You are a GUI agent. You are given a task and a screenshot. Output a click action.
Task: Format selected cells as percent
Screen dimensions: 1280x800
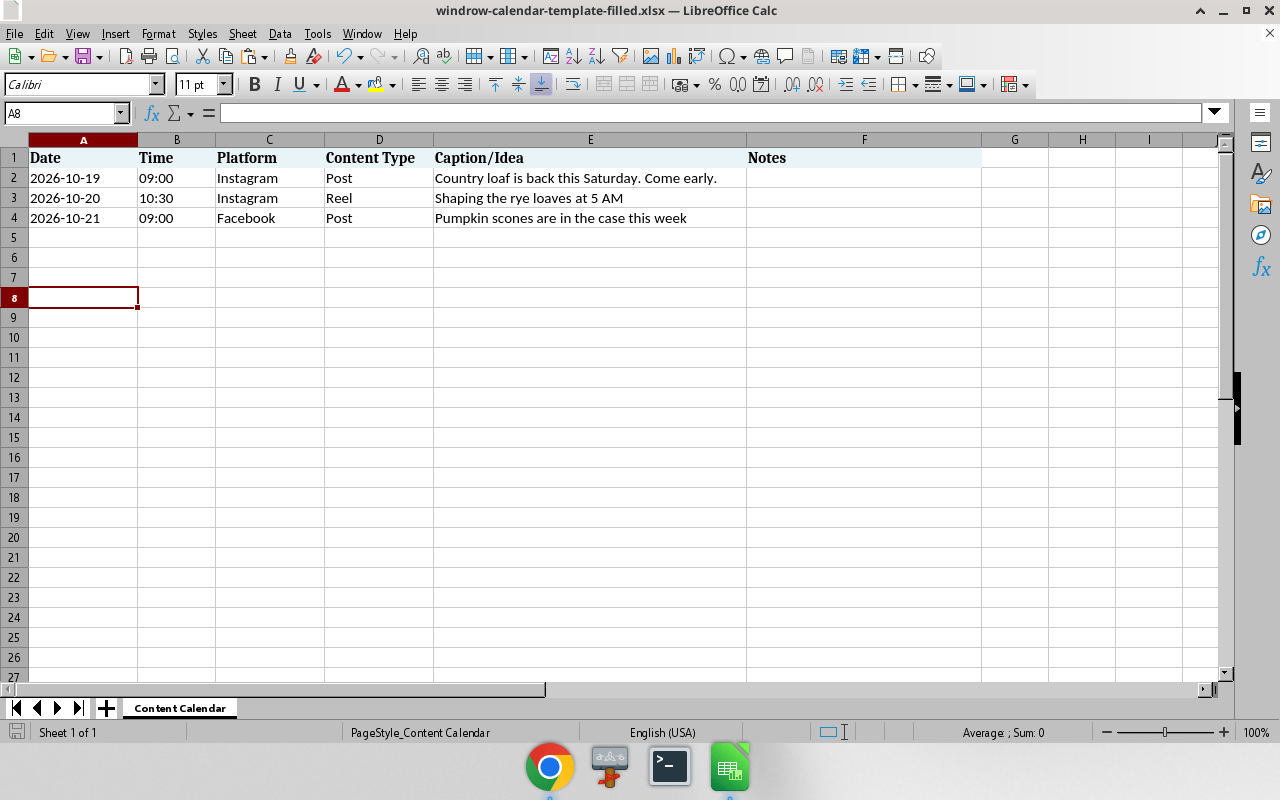715,85
